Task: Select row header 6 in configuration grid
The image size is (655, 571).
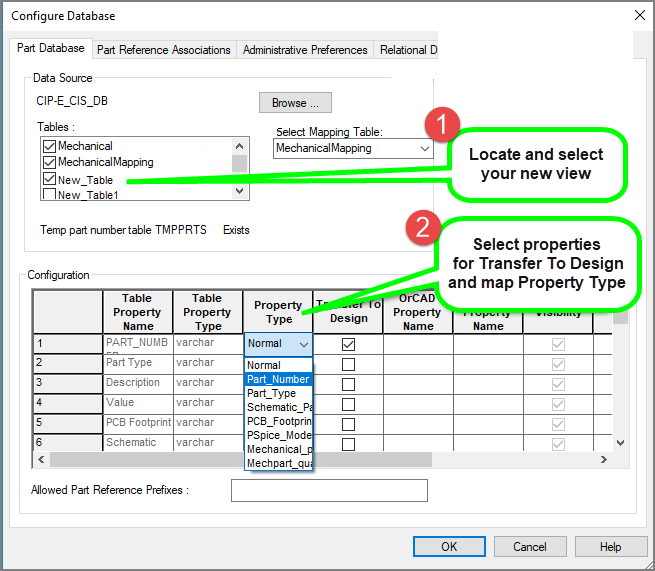Action: tap(68, 443)
